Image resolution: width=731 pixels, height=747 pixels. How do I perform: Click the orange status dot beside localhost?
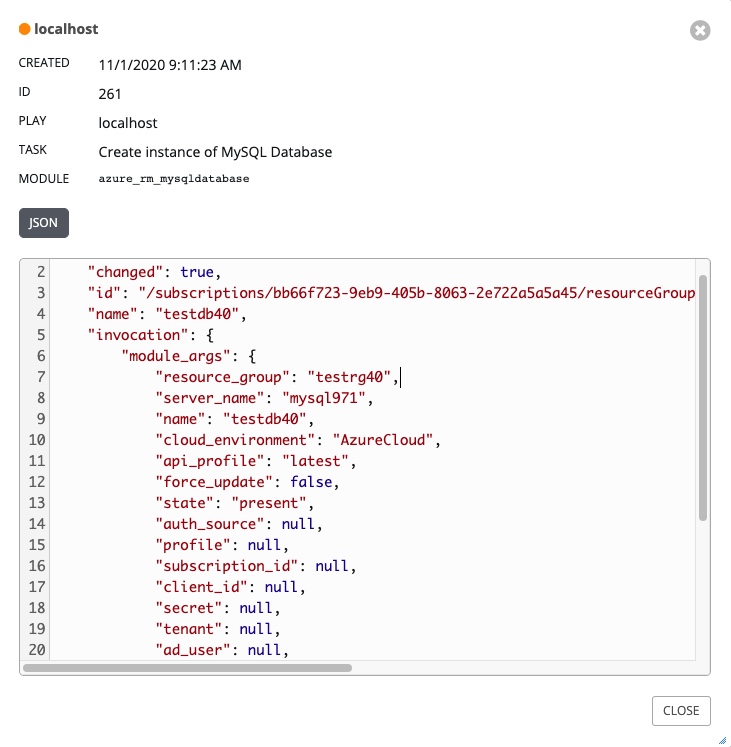[x=25, y=30]
